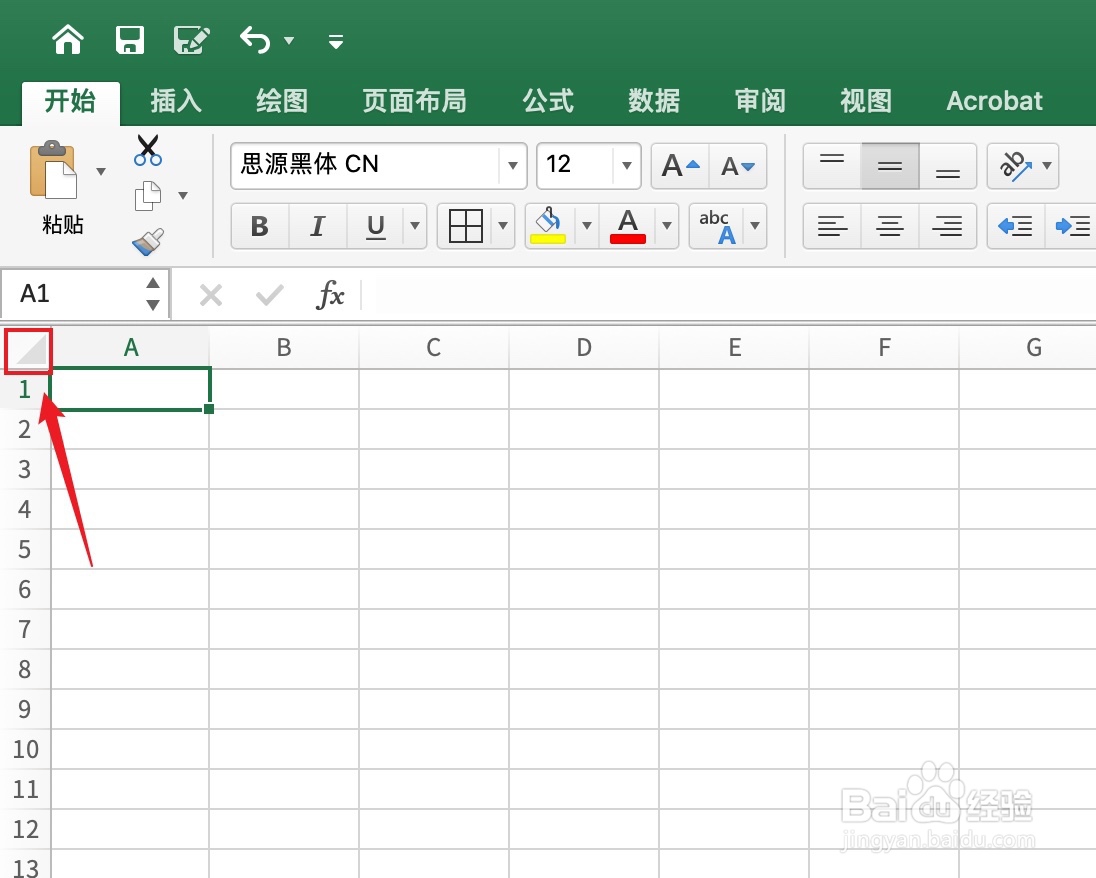
Task: Decrease font size
Action: tap(738, 166)
